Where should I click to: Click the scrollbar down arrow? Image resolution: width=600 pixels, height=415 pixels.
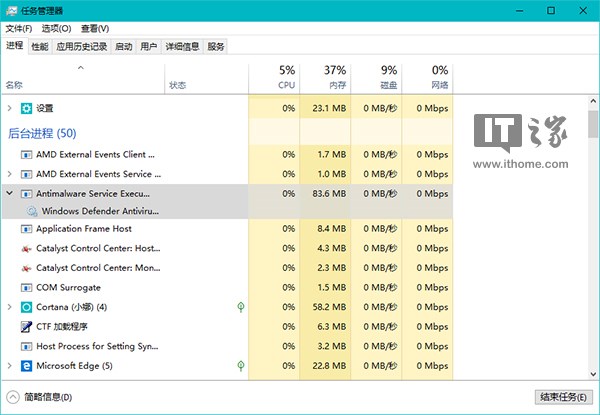pyautogui.click(x=593, y=374)
